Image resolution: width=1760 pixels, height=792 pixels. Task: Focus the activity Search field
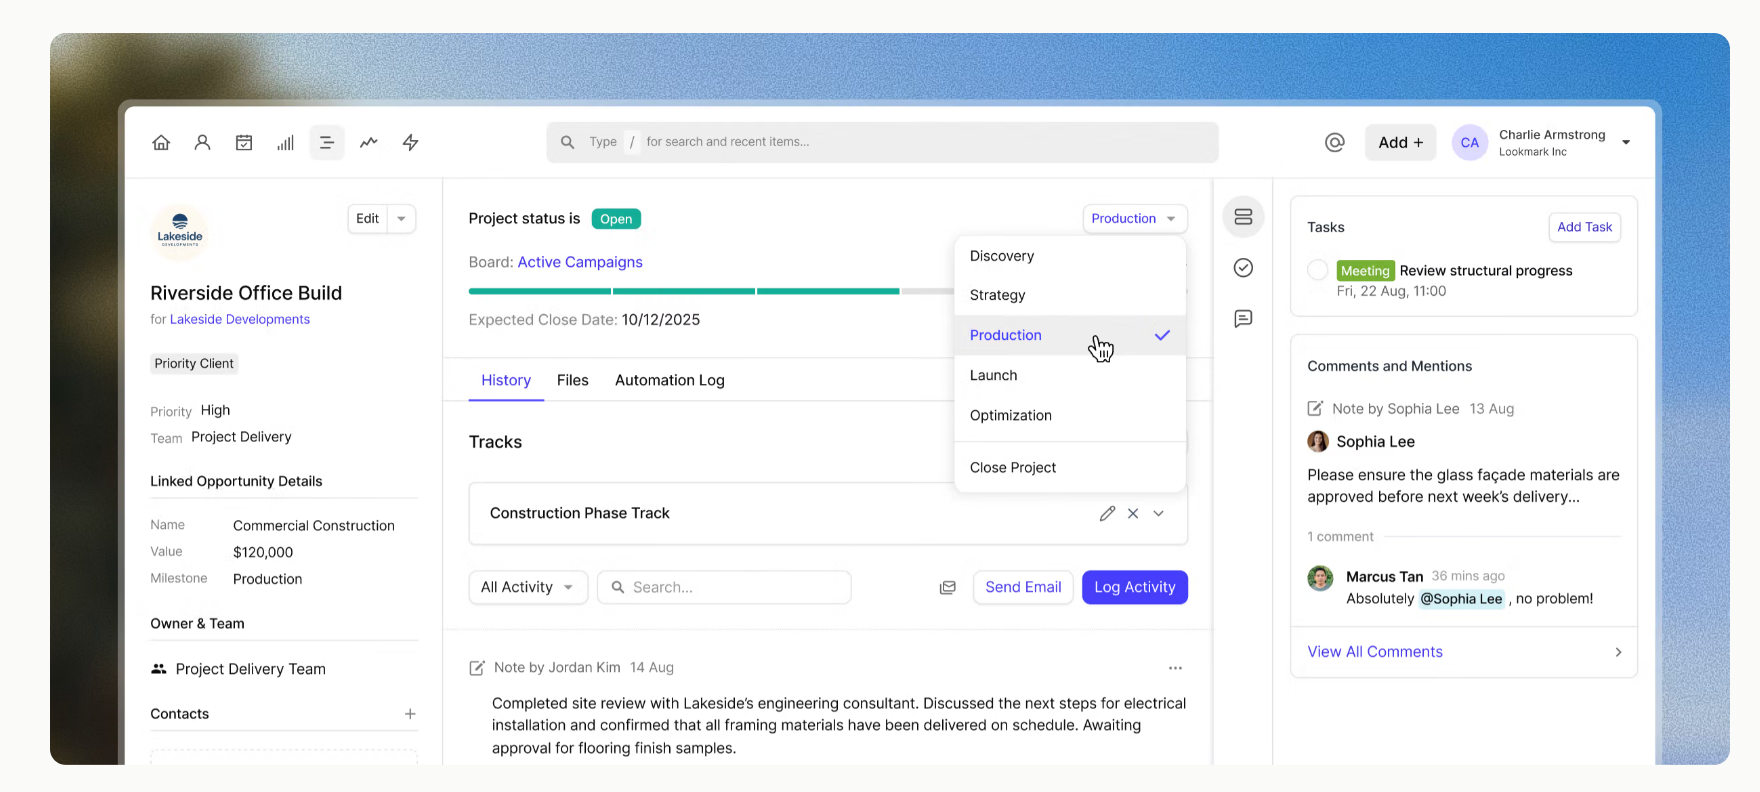tap(724, 587)
